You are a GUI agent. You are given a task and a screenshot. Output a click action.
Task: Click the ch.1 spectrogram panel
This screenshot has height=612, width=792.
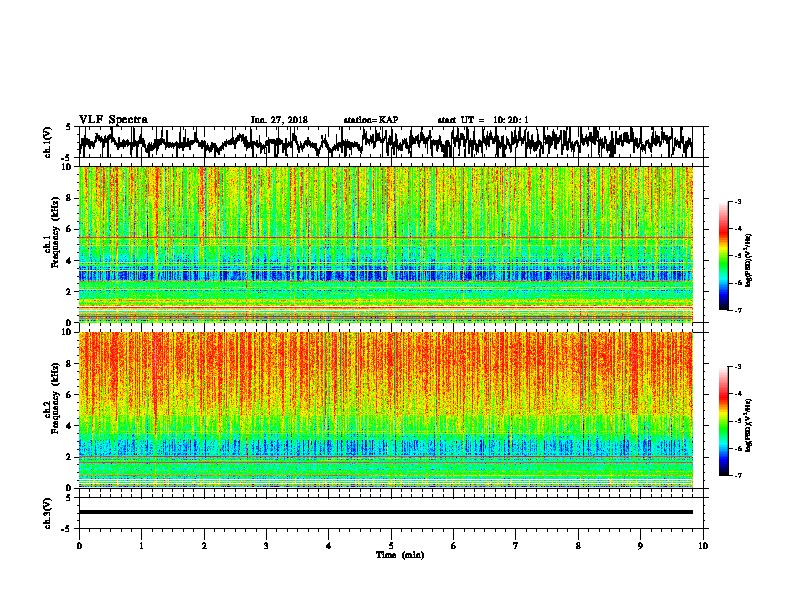[386, 244]
